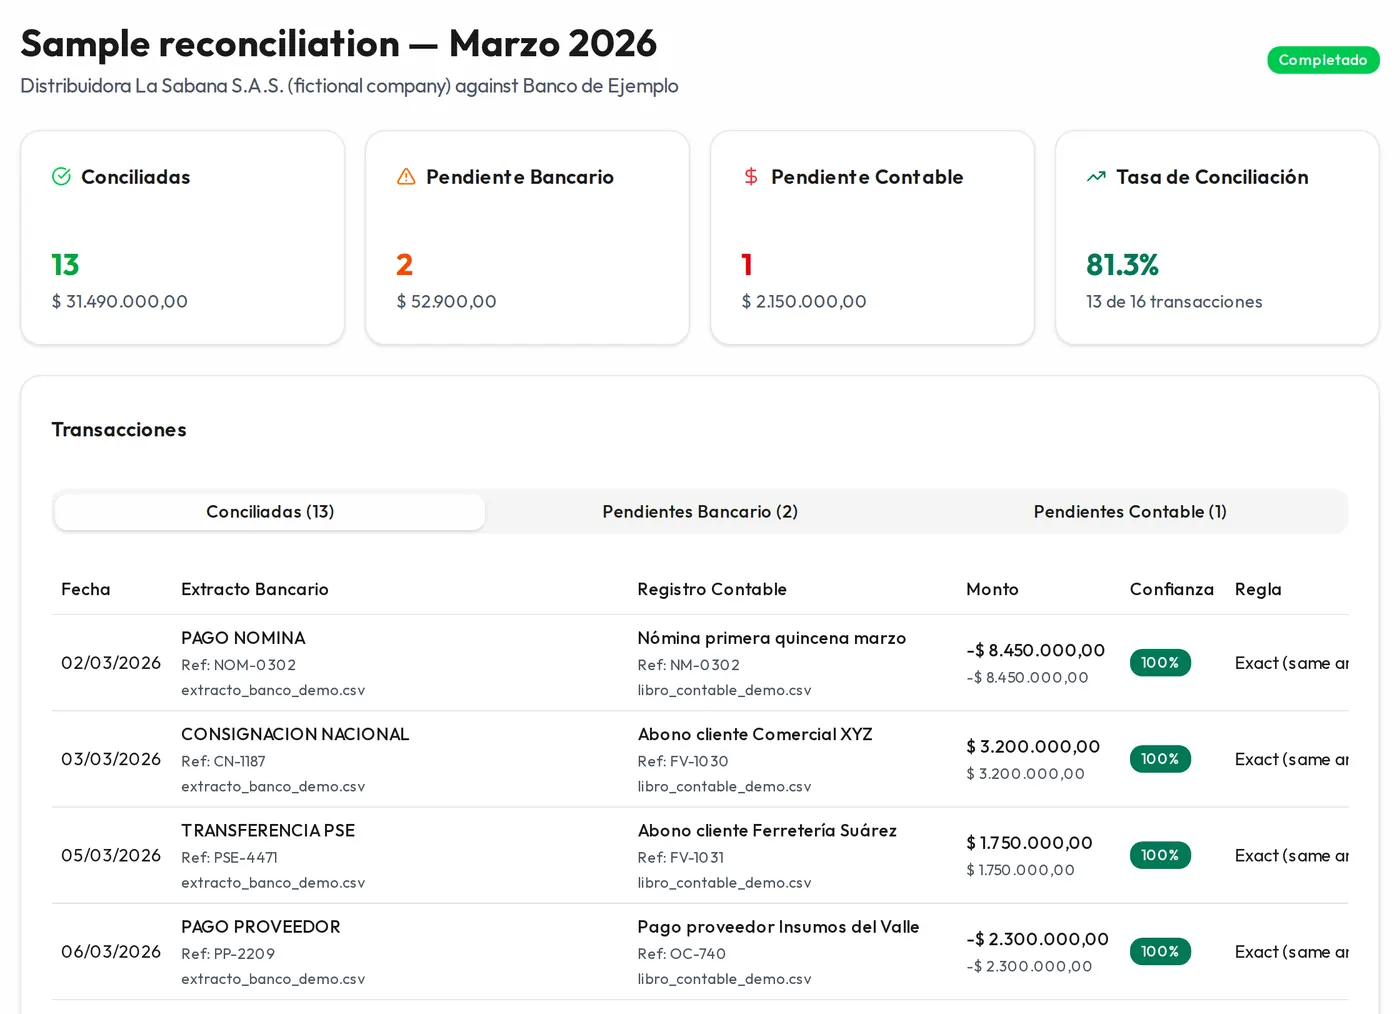Click the Pendiente Contable dollar icon
This screenshot has width=1400, height=1014.
pos(751,177)
